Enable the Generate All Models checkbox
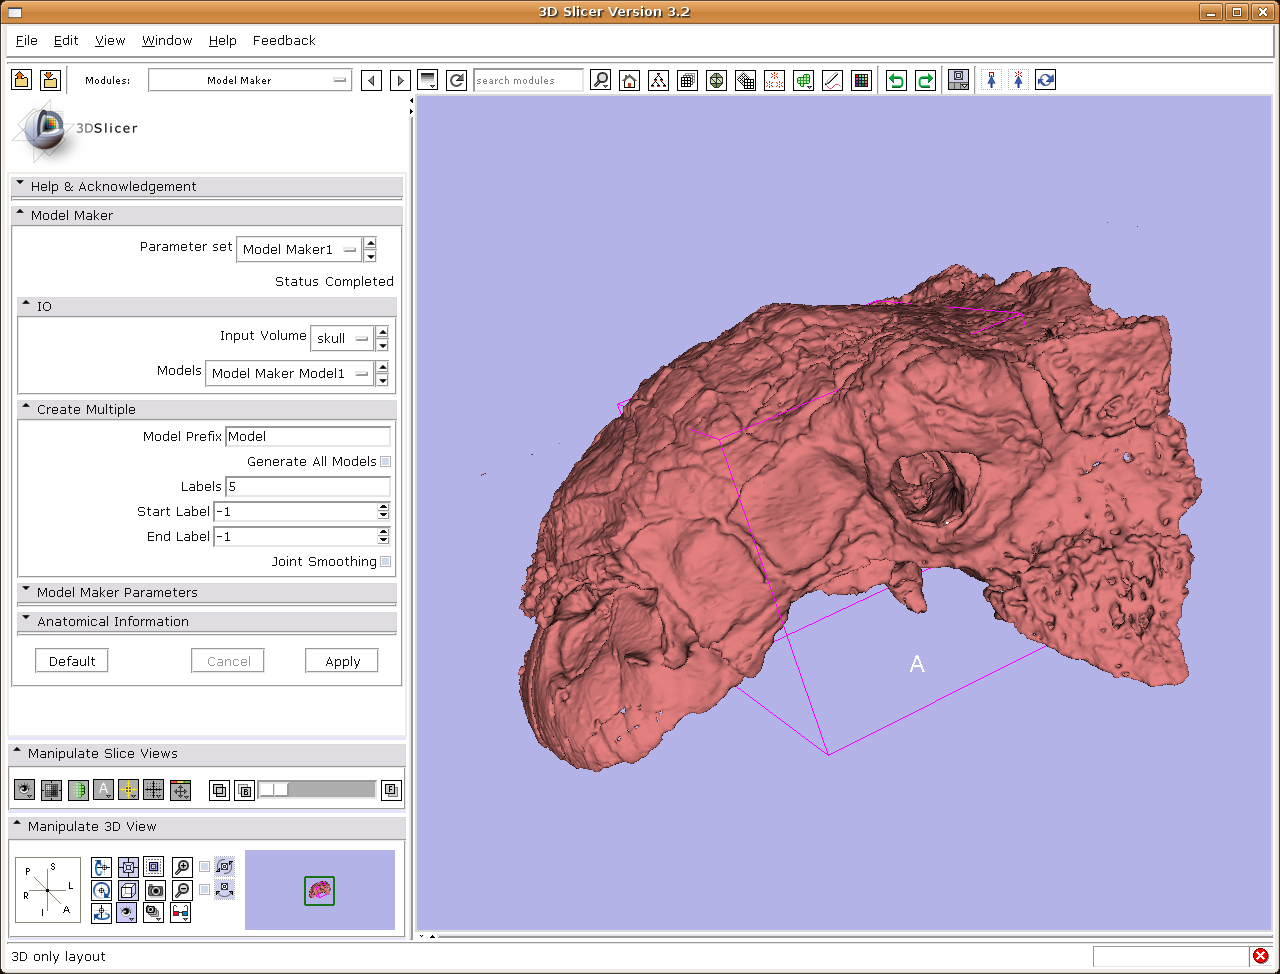The image size is (1280, 974). pyautogui.click(x=386, y=462)
